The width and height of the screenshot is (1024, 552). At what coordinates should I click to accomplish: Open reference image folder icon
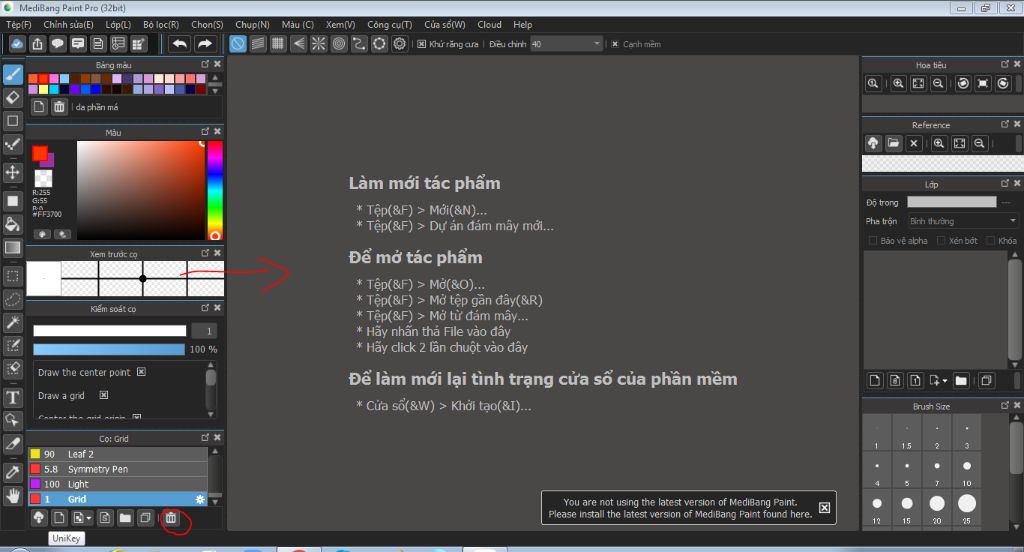(893, 143)
